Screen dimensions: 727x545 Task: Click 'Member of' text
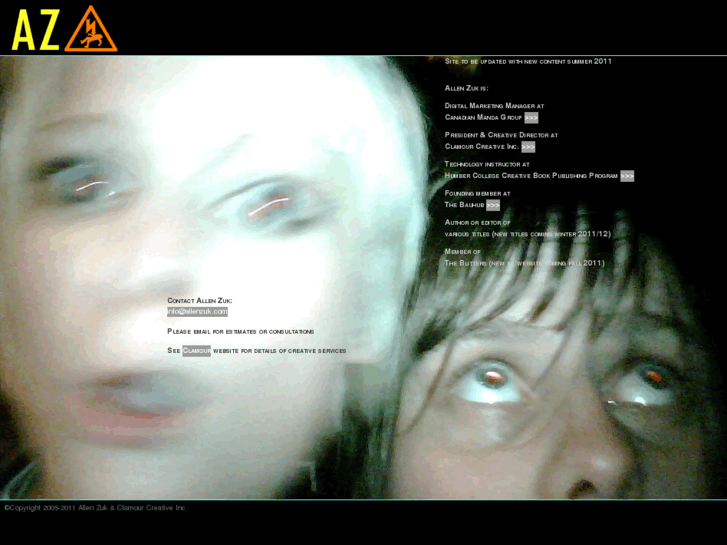coord(462,252)
